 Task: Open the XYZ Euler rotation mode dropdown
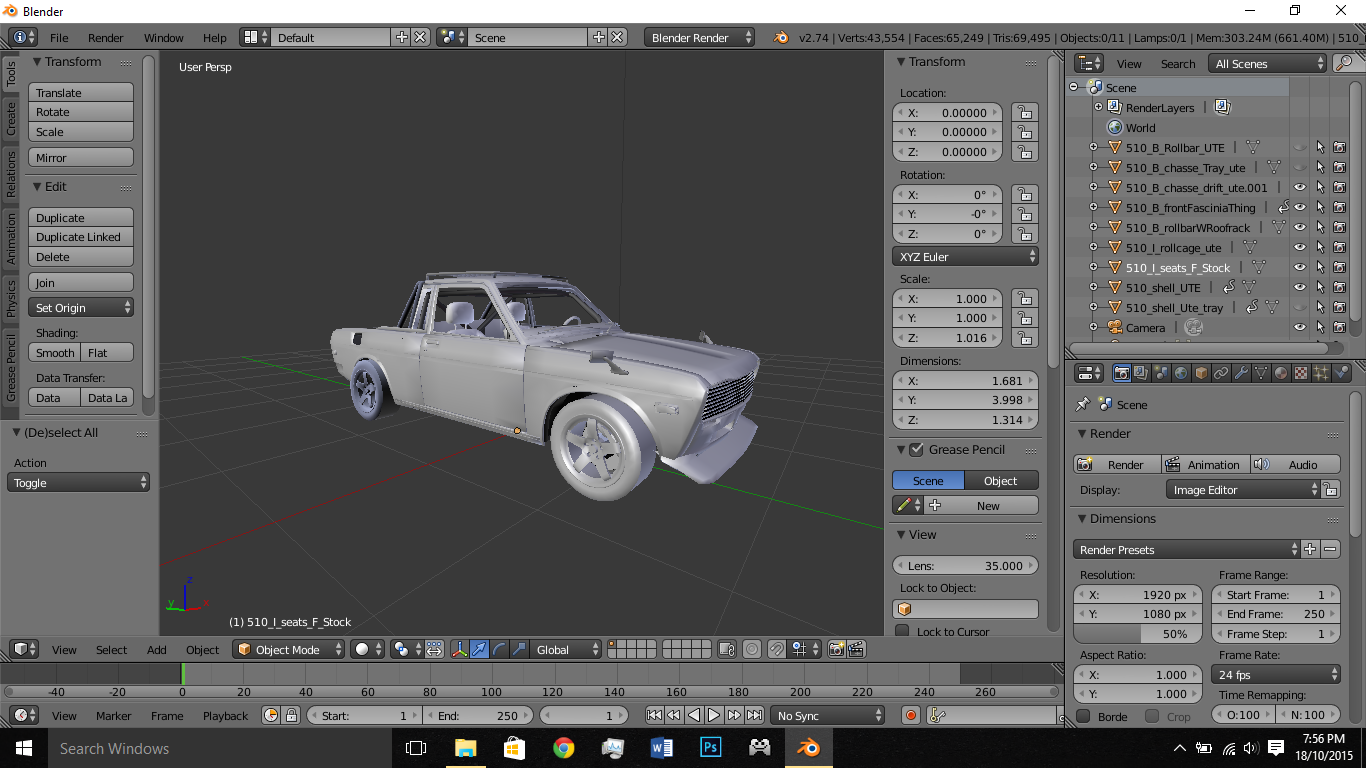(966, 257)
